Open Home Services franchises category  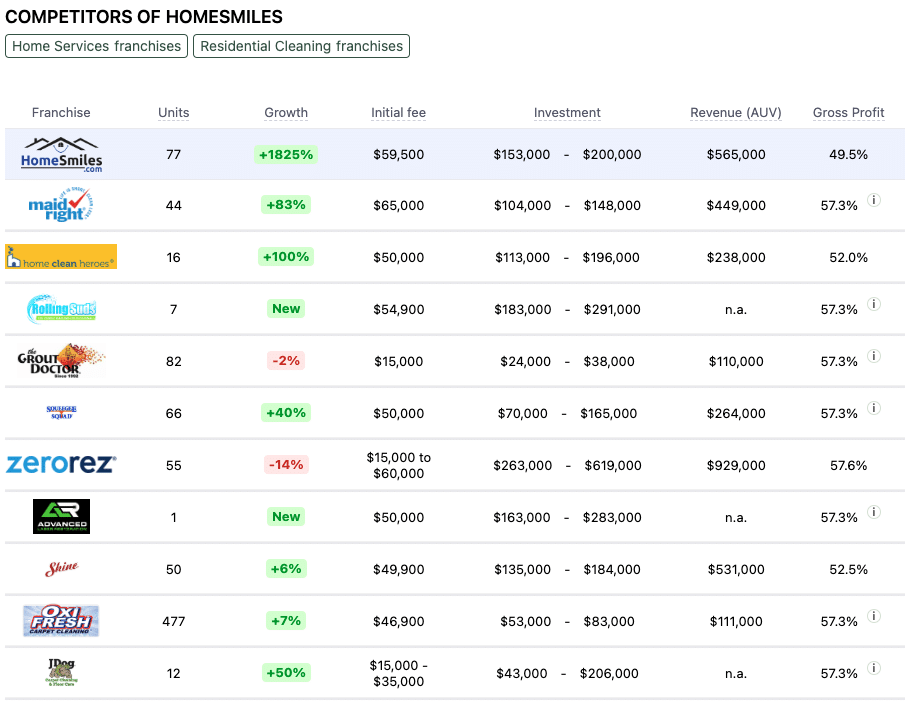(x=97, y=46)
